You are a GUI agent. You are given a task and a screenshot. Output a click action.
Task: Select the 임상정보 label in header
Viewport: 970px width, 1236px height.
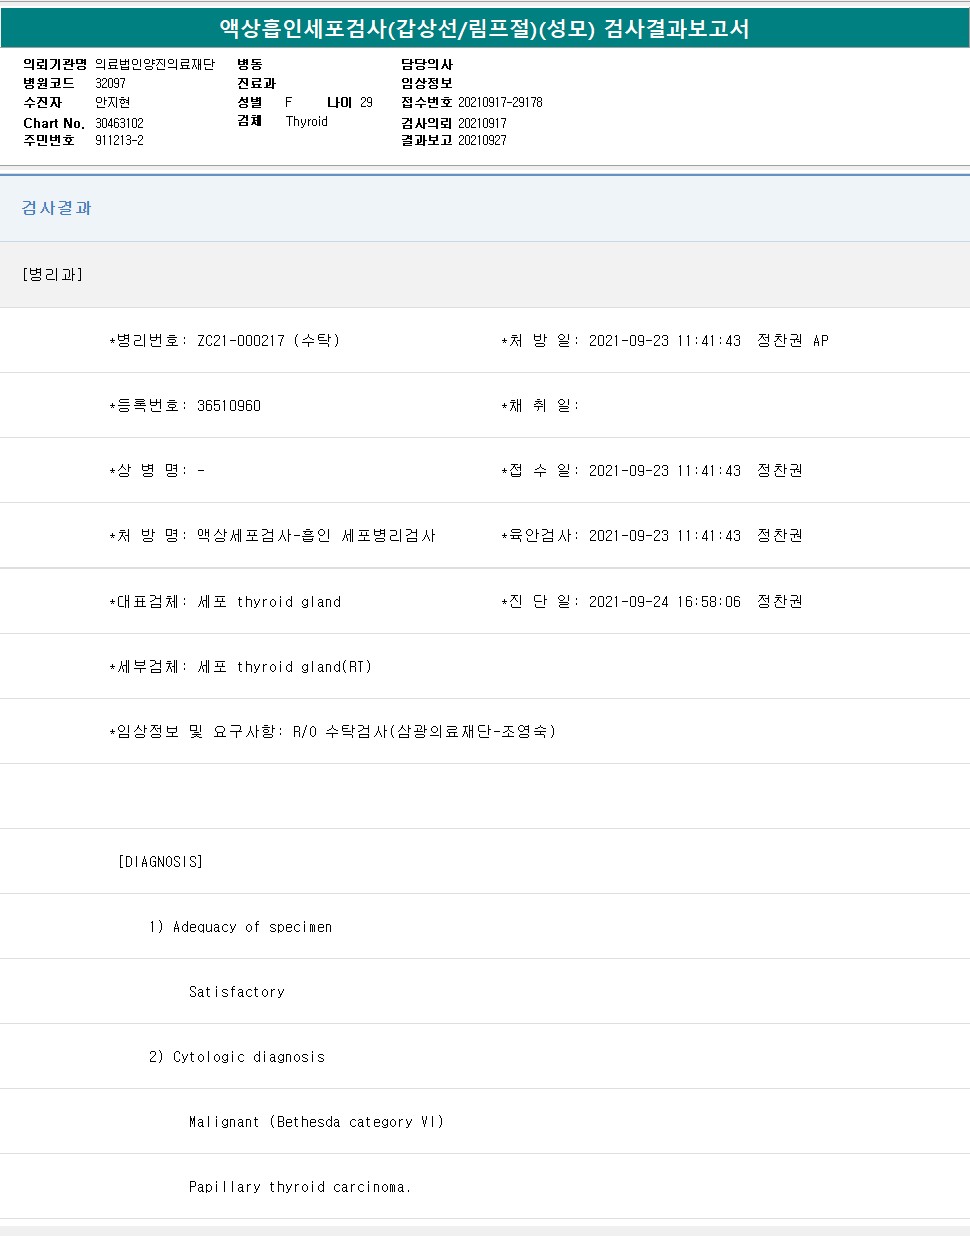pyautogui.click(x=427, y=83)
